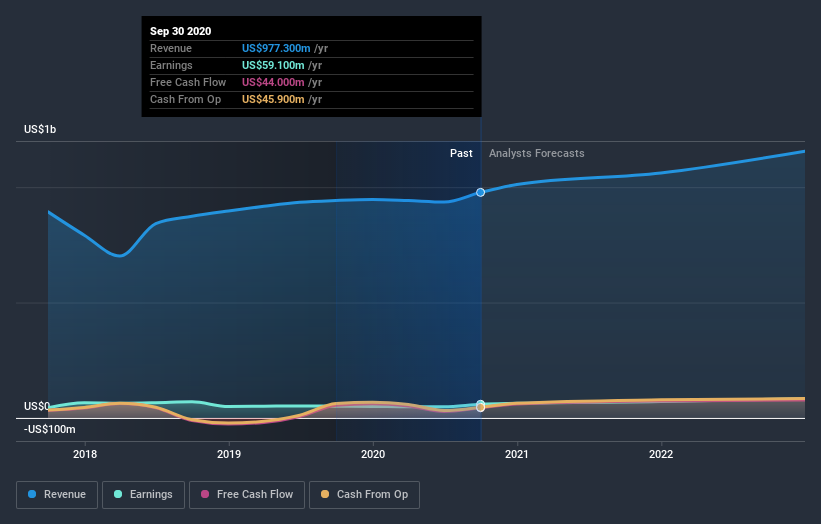Click the US$977.300m revenue value in tooltip
821x524 pixels.
click(276, 48)
